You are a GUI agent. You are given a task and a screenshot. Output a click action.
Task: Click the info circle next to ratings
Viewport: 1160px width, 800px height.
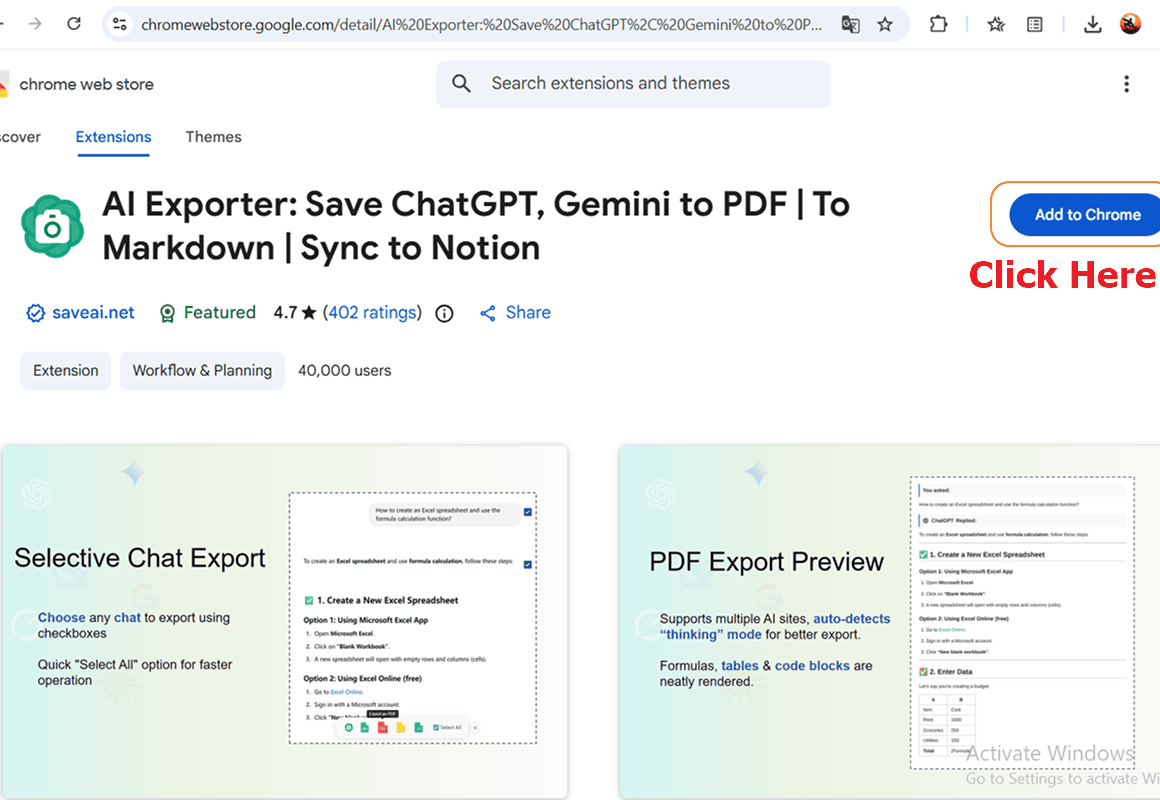pos(444,313)
